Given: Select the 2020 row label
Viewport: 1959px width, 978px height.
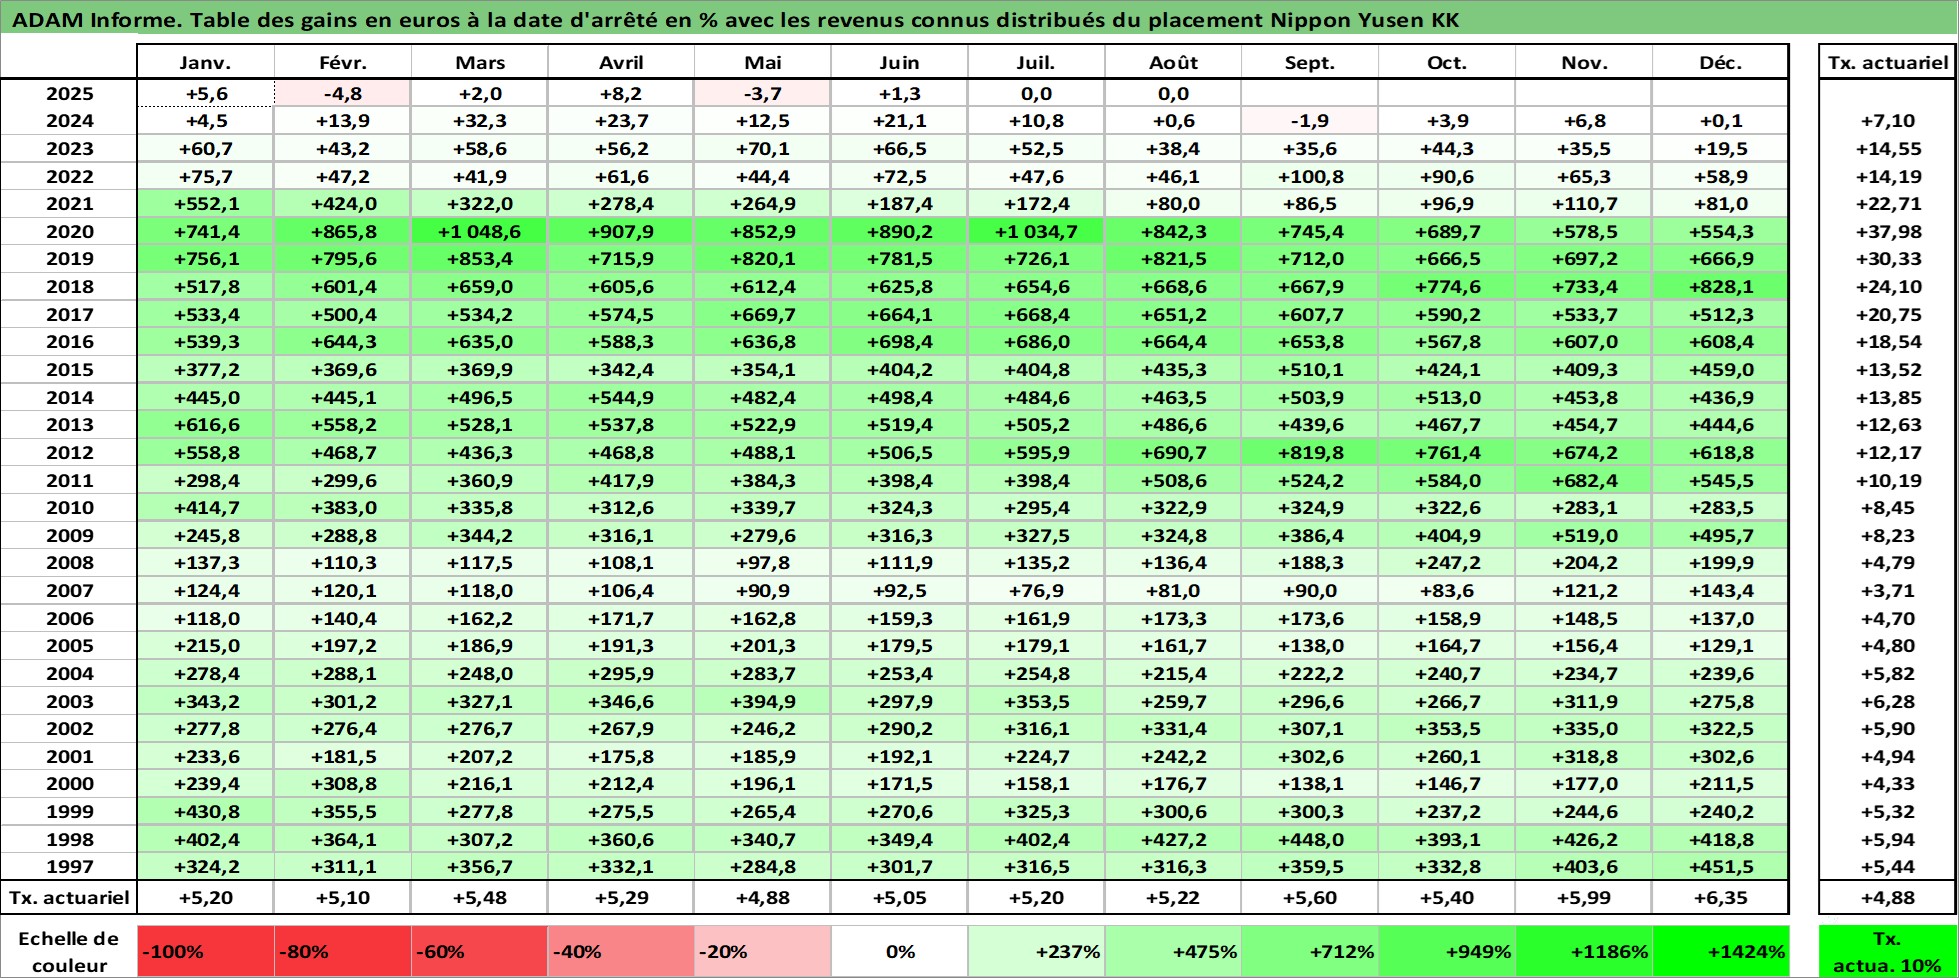Looking at the screenshot, I should click(69, 231).
